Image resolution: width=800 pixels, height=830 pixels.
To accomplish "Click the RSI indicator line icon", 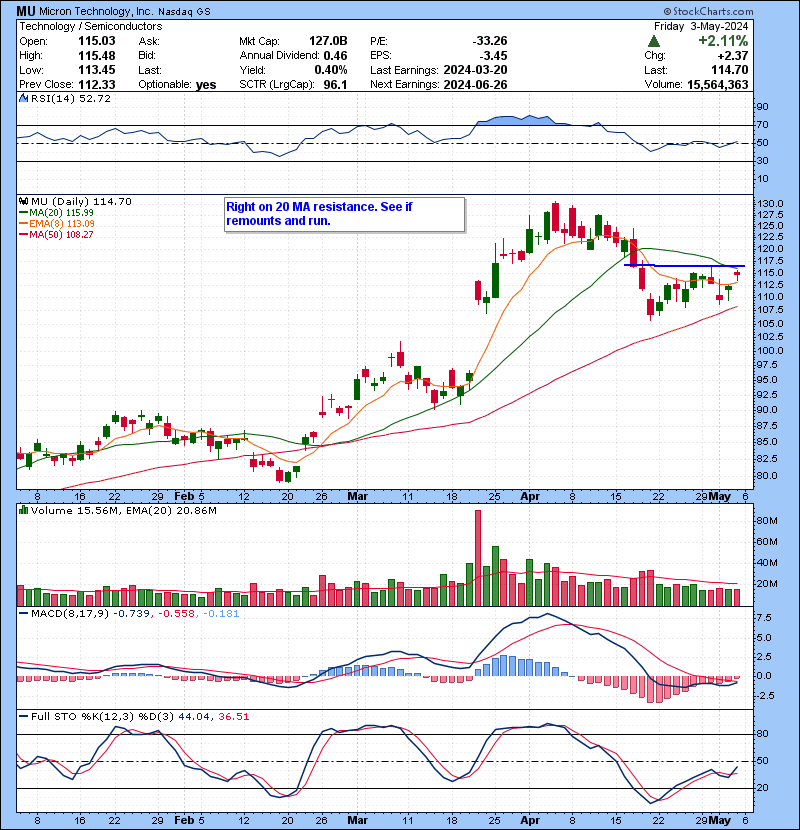I will pos(23,98).
